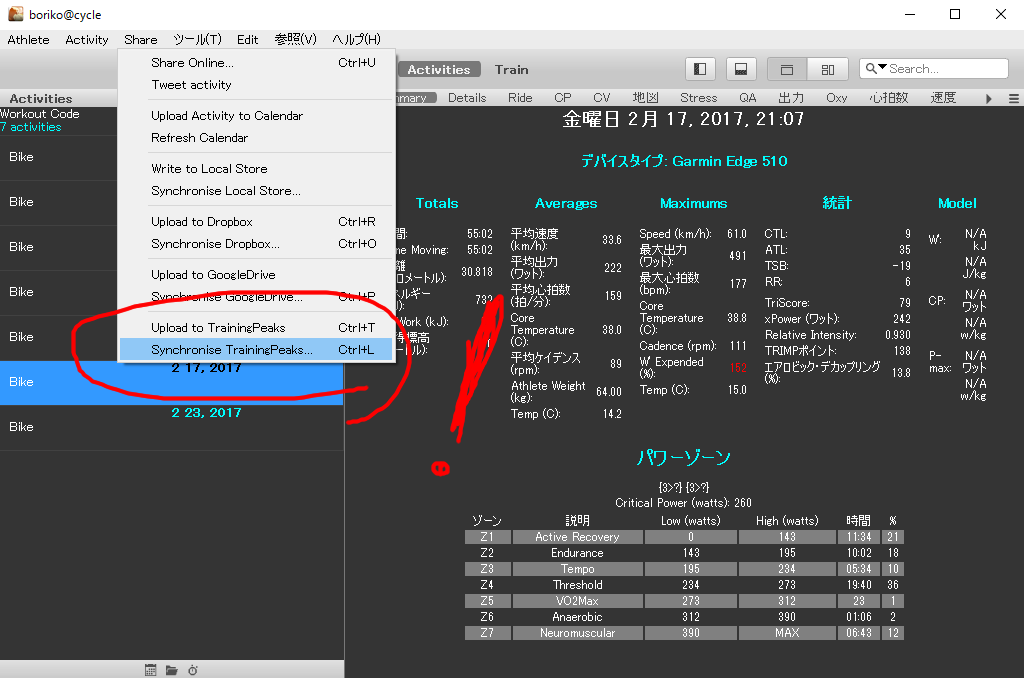
Task: Switch to the Train view
Action: pos(511,69)
